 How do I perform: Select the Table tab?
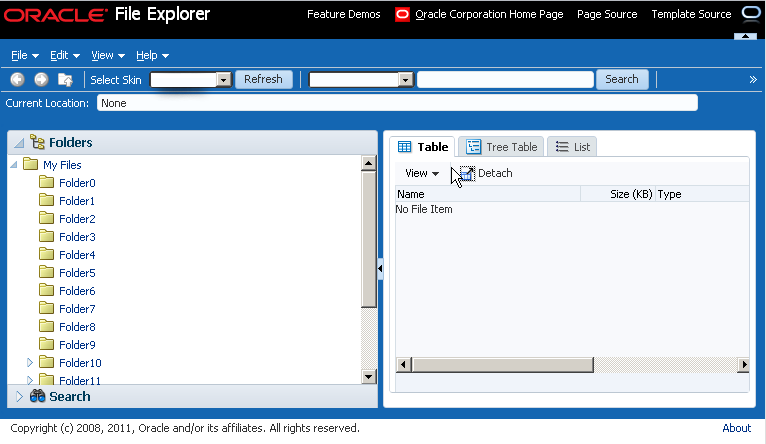423,147
